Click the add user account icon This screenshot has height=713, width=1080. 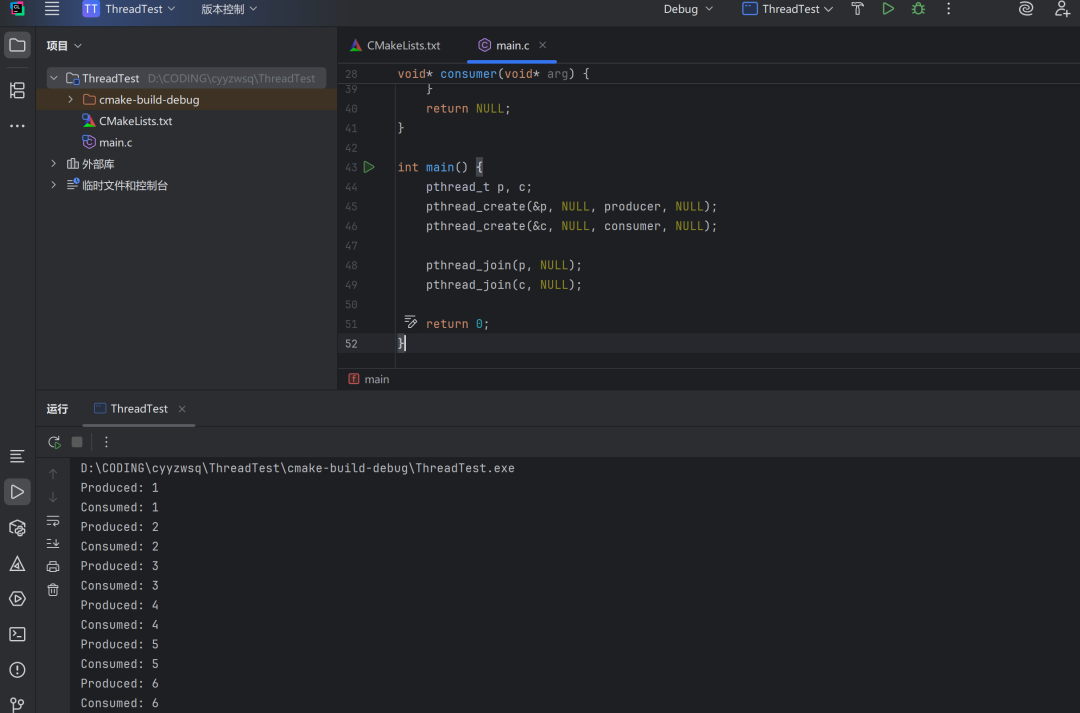pos(1062,9)
